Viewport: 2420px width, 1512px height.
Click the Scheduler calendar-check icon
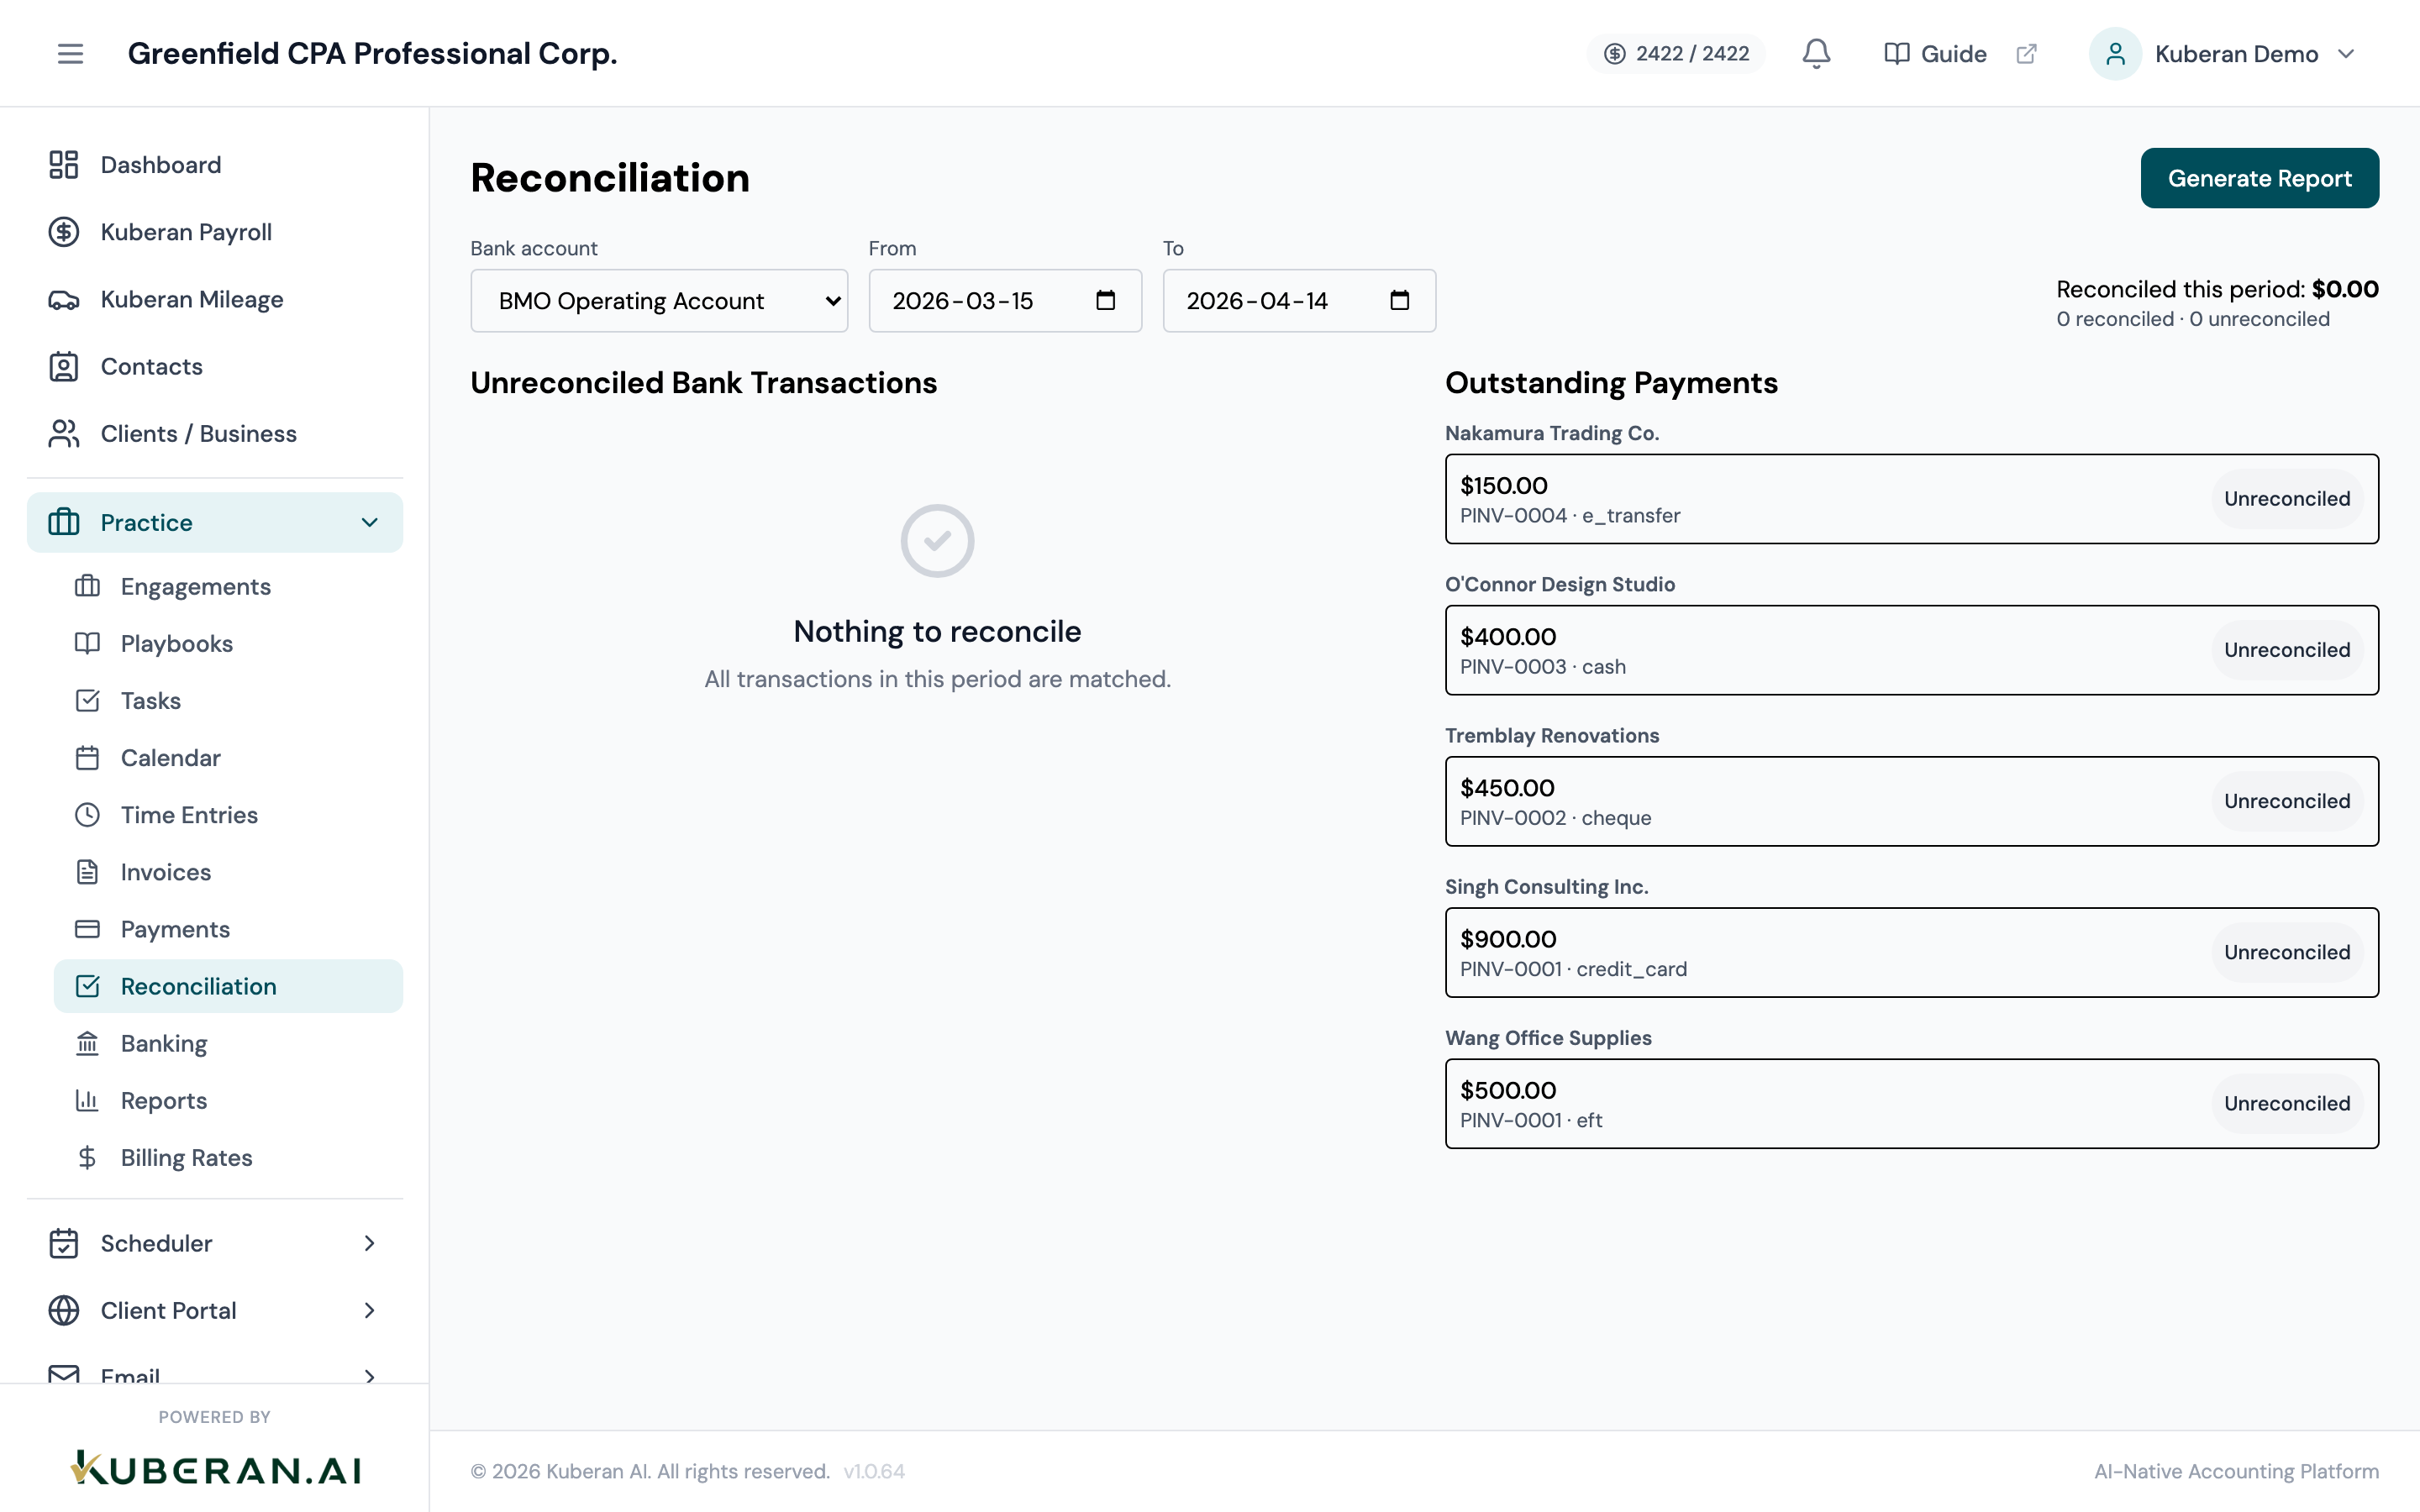[x=64, y=1243]
